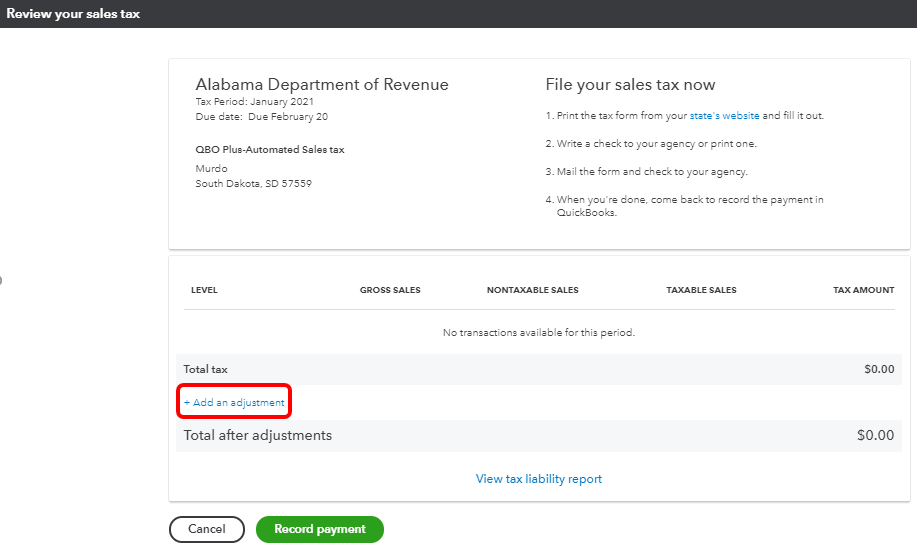
Task: Click the LEVEL column header
Action: (x=204, y=290)
